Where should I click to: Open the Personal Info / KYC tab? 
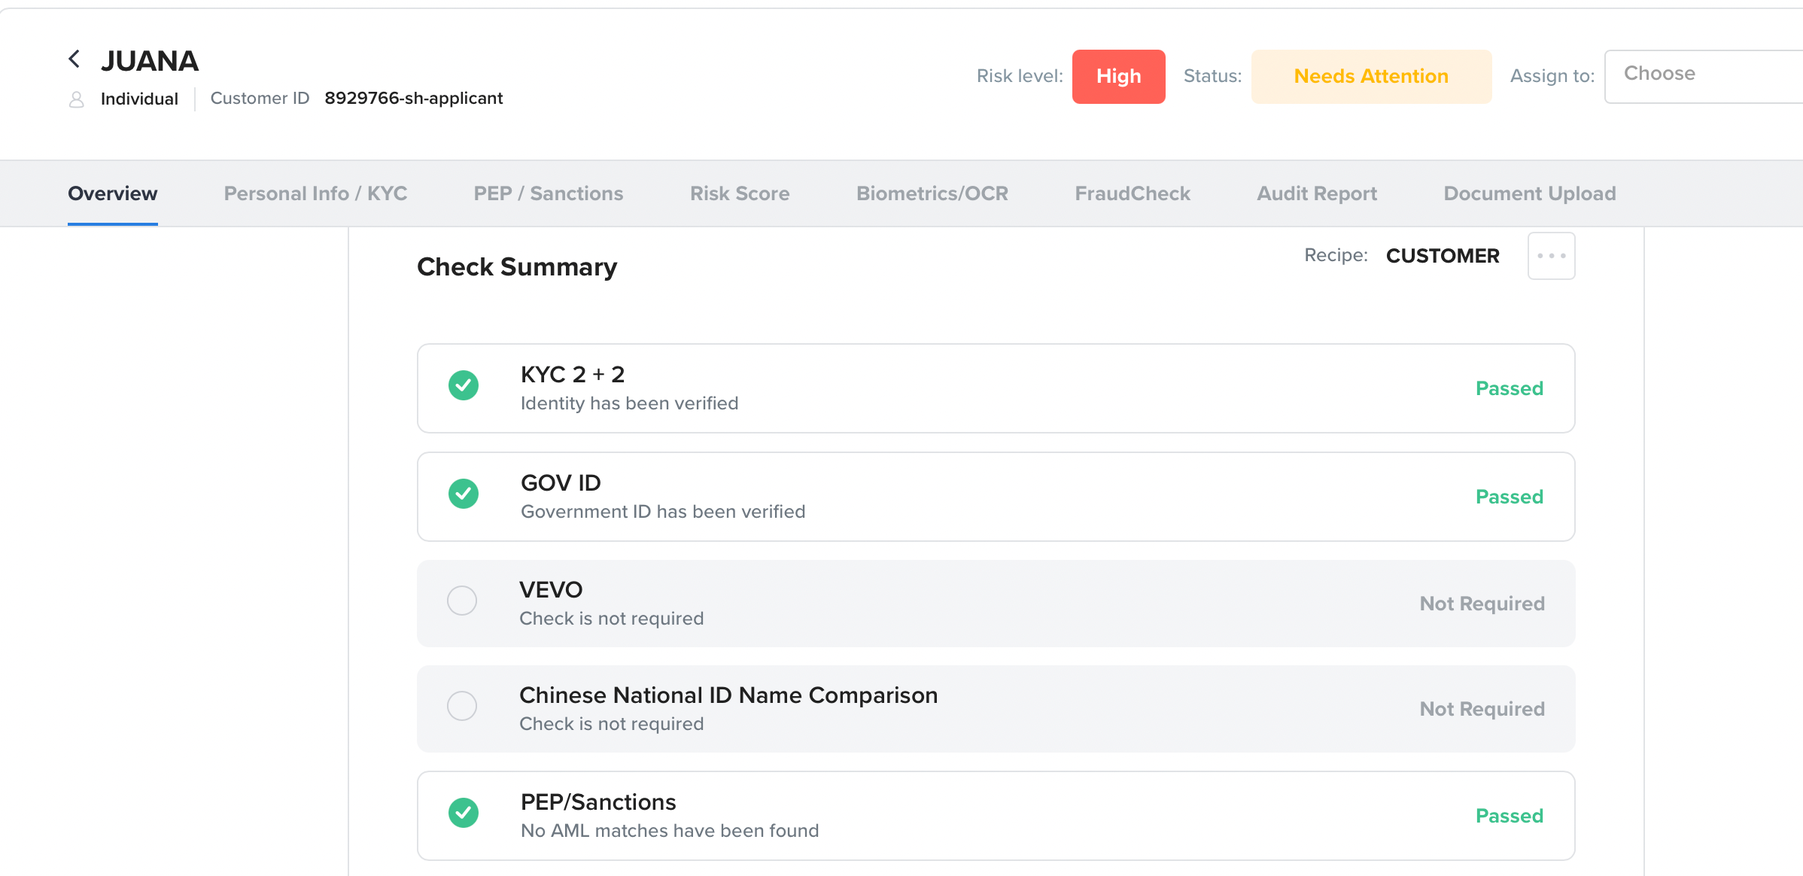coord(316,194)
